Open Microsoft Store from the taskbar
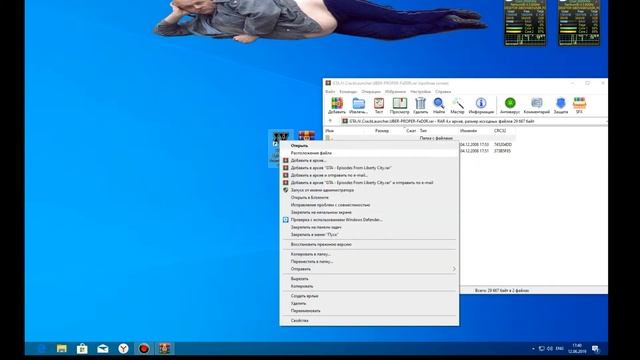Image resolution: width=640 pixels, height=360 pixels. click(x=82, y=349)
